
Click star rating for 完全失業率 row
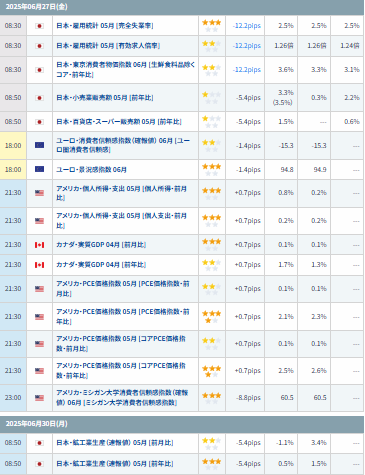pos(212,26)
